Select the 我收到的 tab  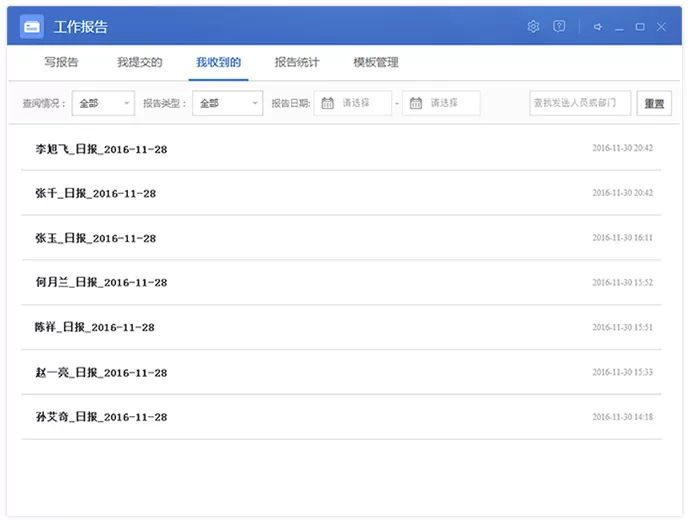click(218, 62)
